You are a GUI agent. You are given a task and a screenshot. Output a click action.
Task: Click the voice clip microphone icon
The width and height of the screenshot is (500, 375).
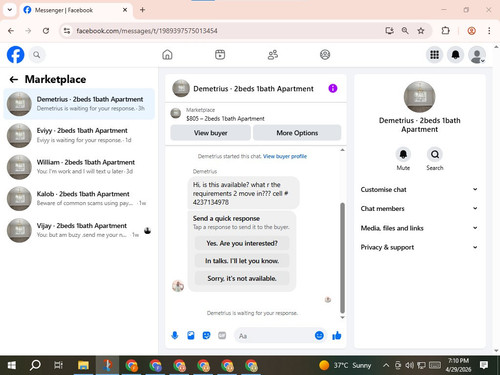pos(175,335)
